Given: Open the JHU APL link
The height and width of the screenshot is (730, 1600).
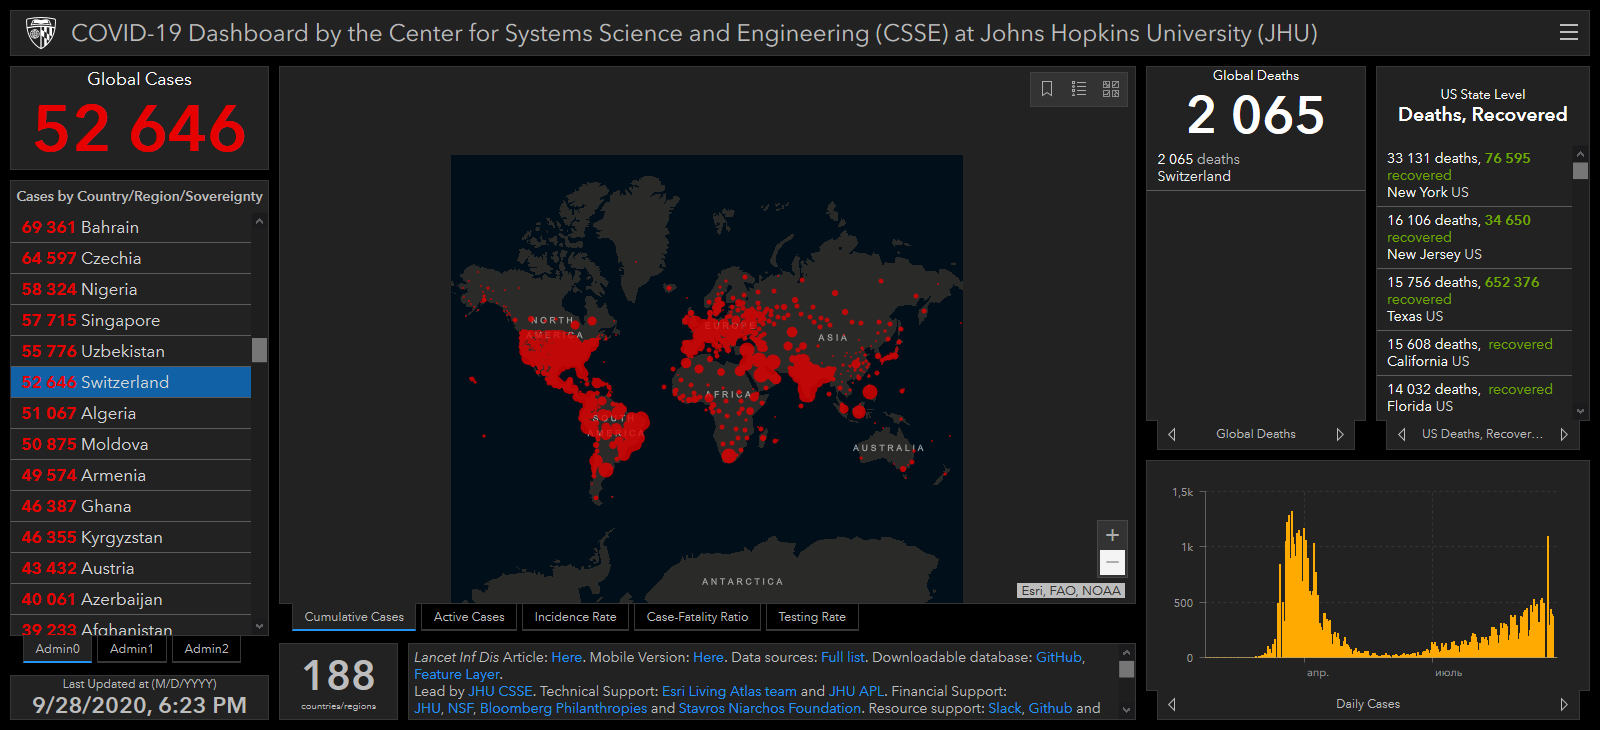Looking at the screenshot, I should [x=857, y=691].
